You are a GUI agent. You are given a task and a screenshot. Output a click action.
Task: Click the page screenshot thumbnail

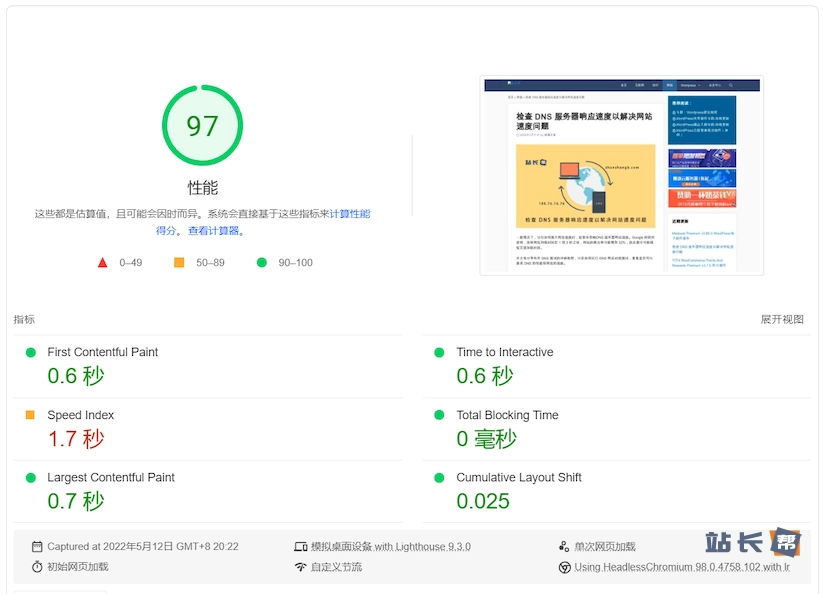621,175
